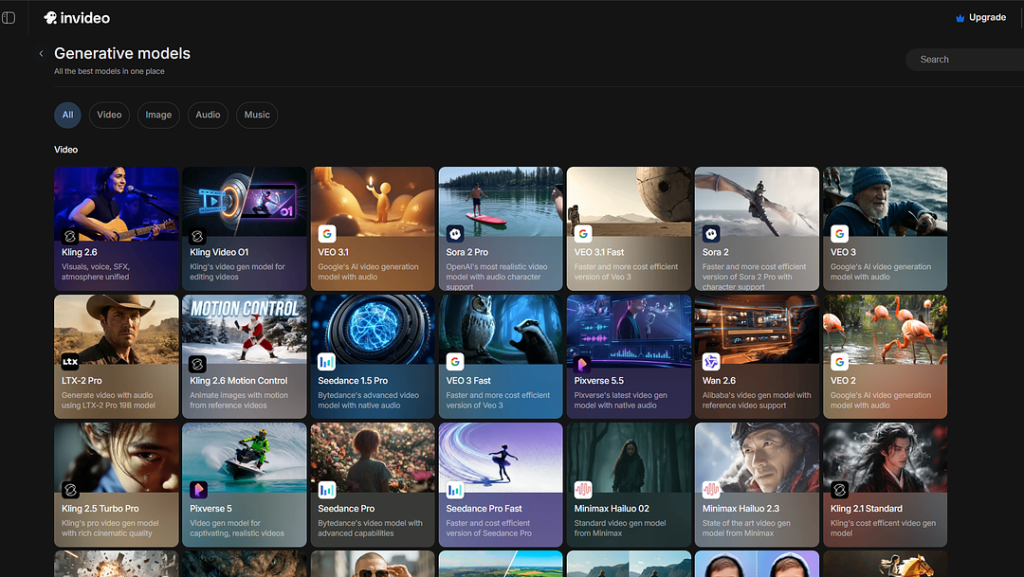Open the VEO 2 flamingos thumbnail
Screen dimensions: 1024x577
pyautogui.click(x=885, y=329)
